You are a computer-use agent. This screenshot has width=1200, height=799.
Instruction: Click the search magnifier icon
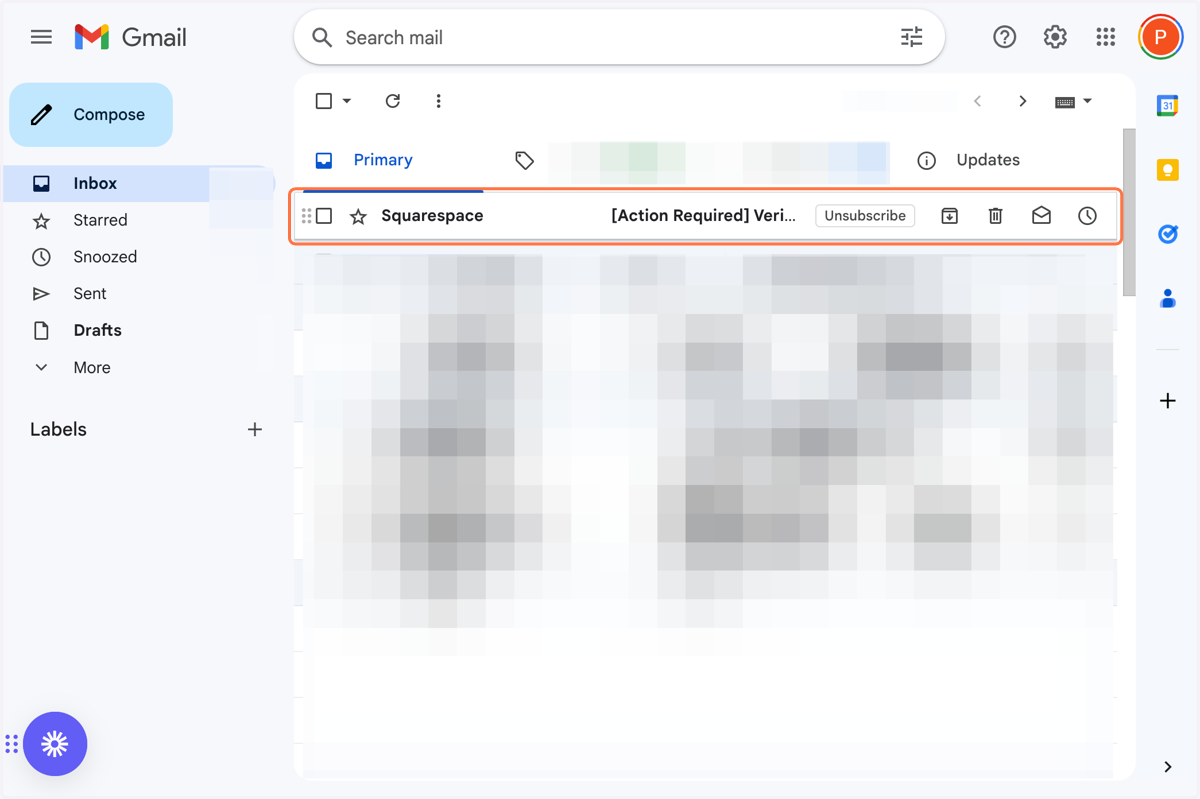[322, 38]
